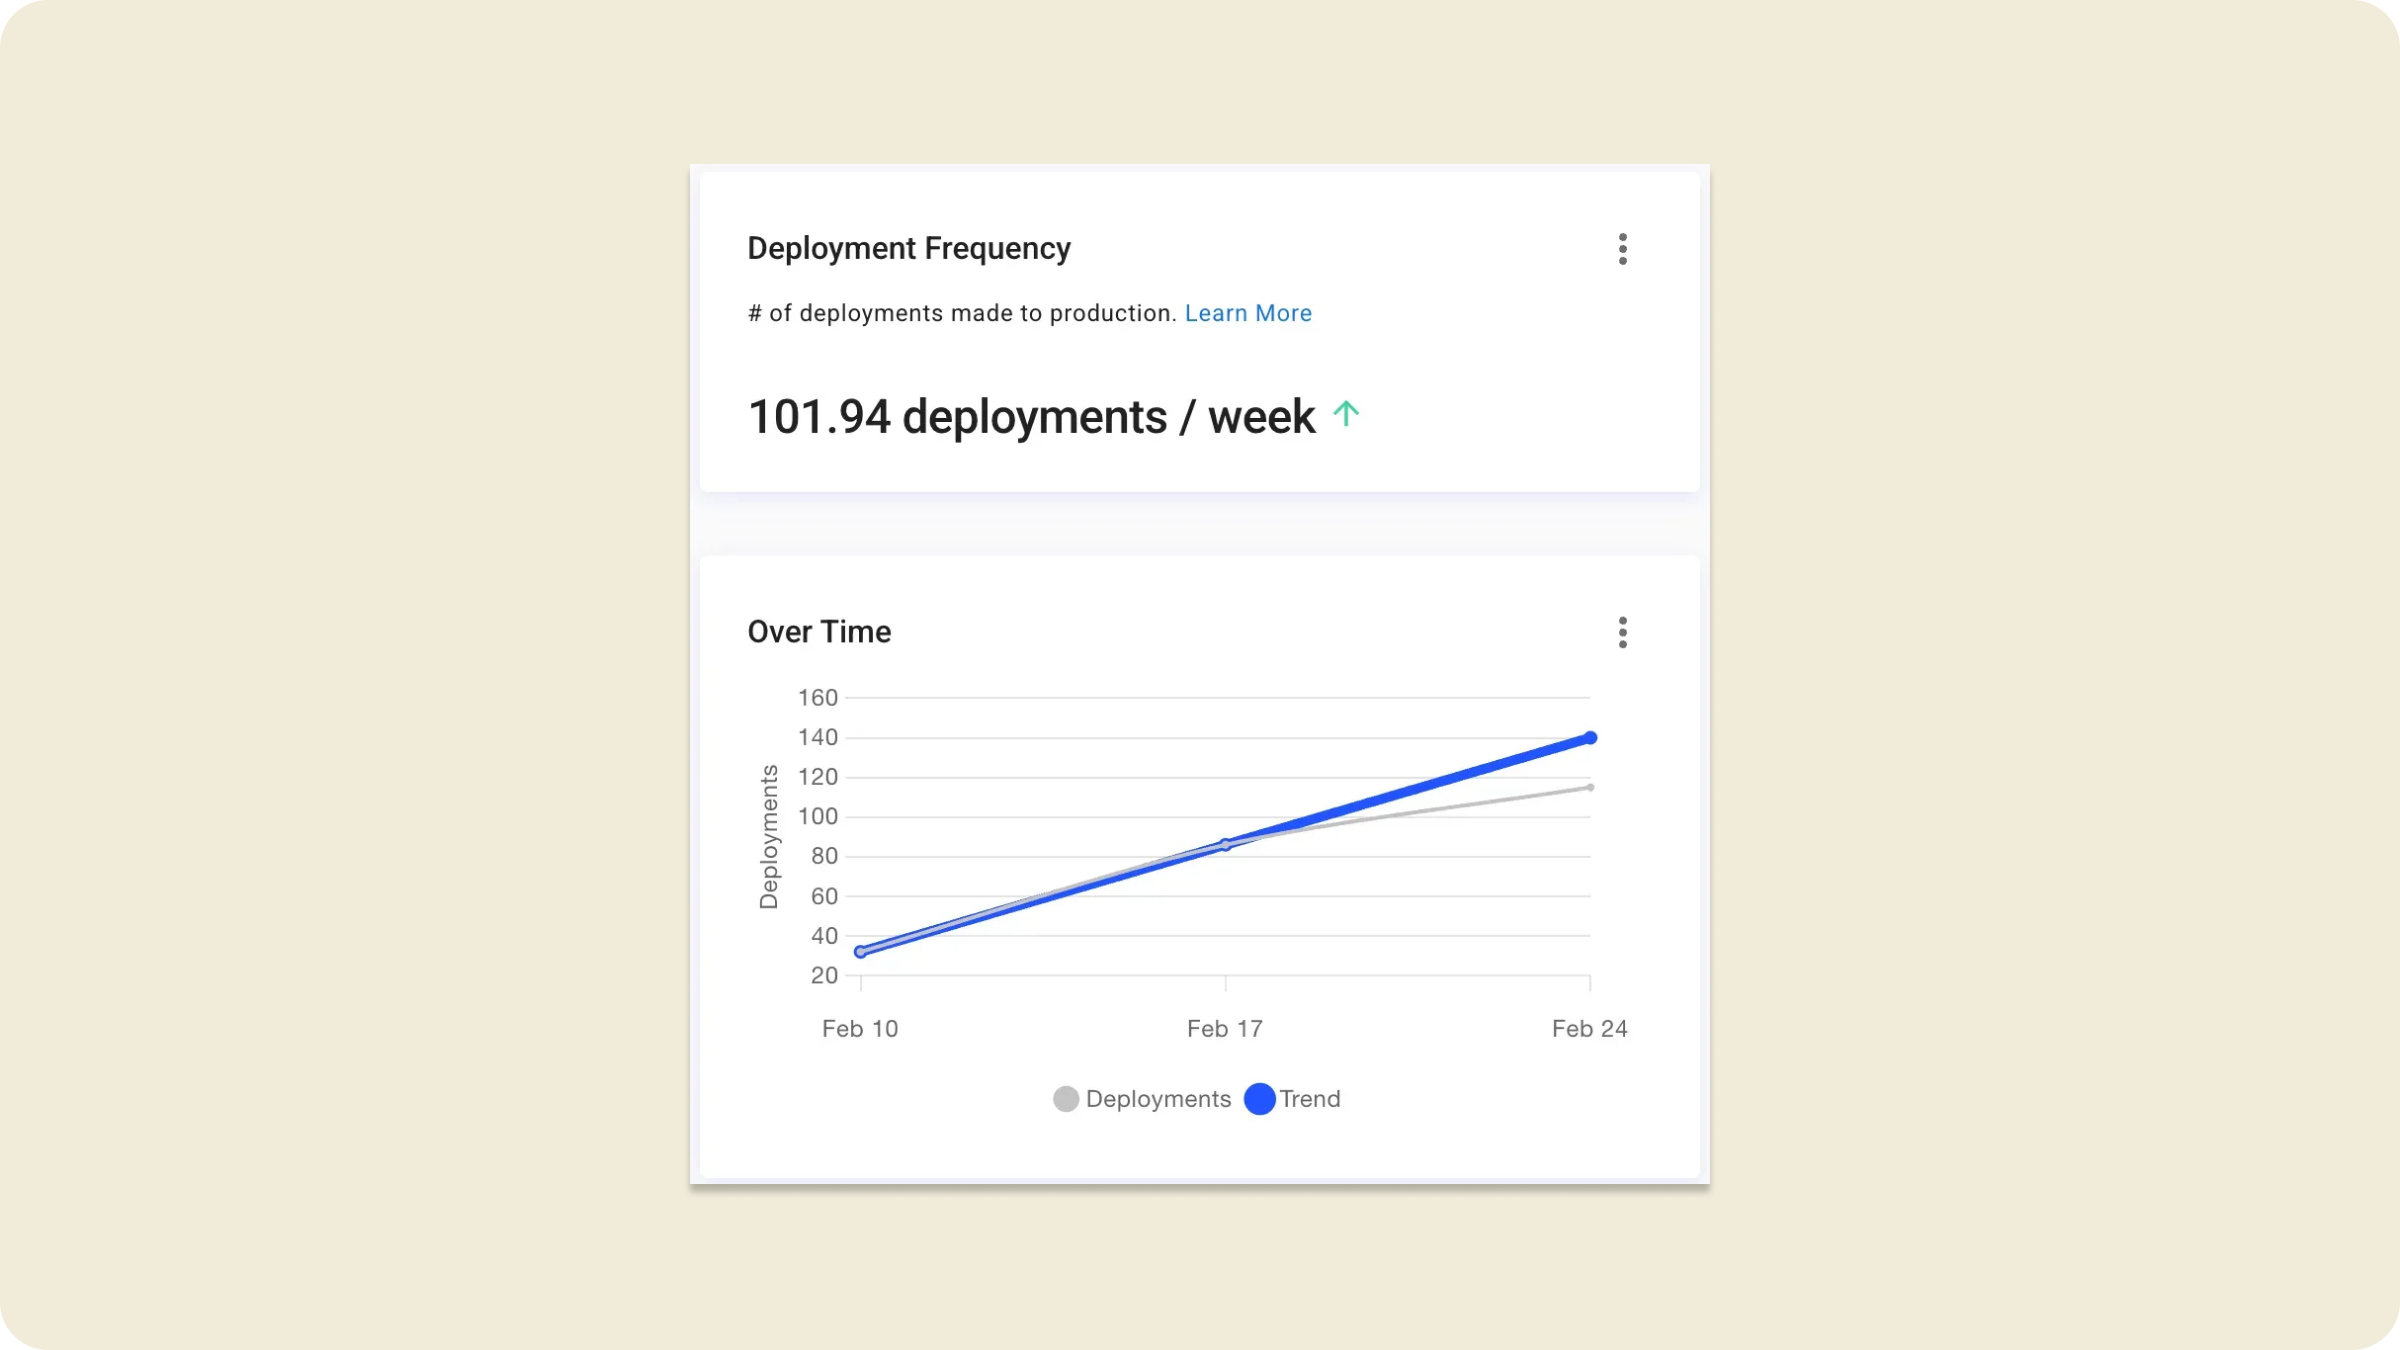This screenshot has width=2400, height=1350.
Task: Open Over Time chart kebab menu
Action: pos(1622,632)
